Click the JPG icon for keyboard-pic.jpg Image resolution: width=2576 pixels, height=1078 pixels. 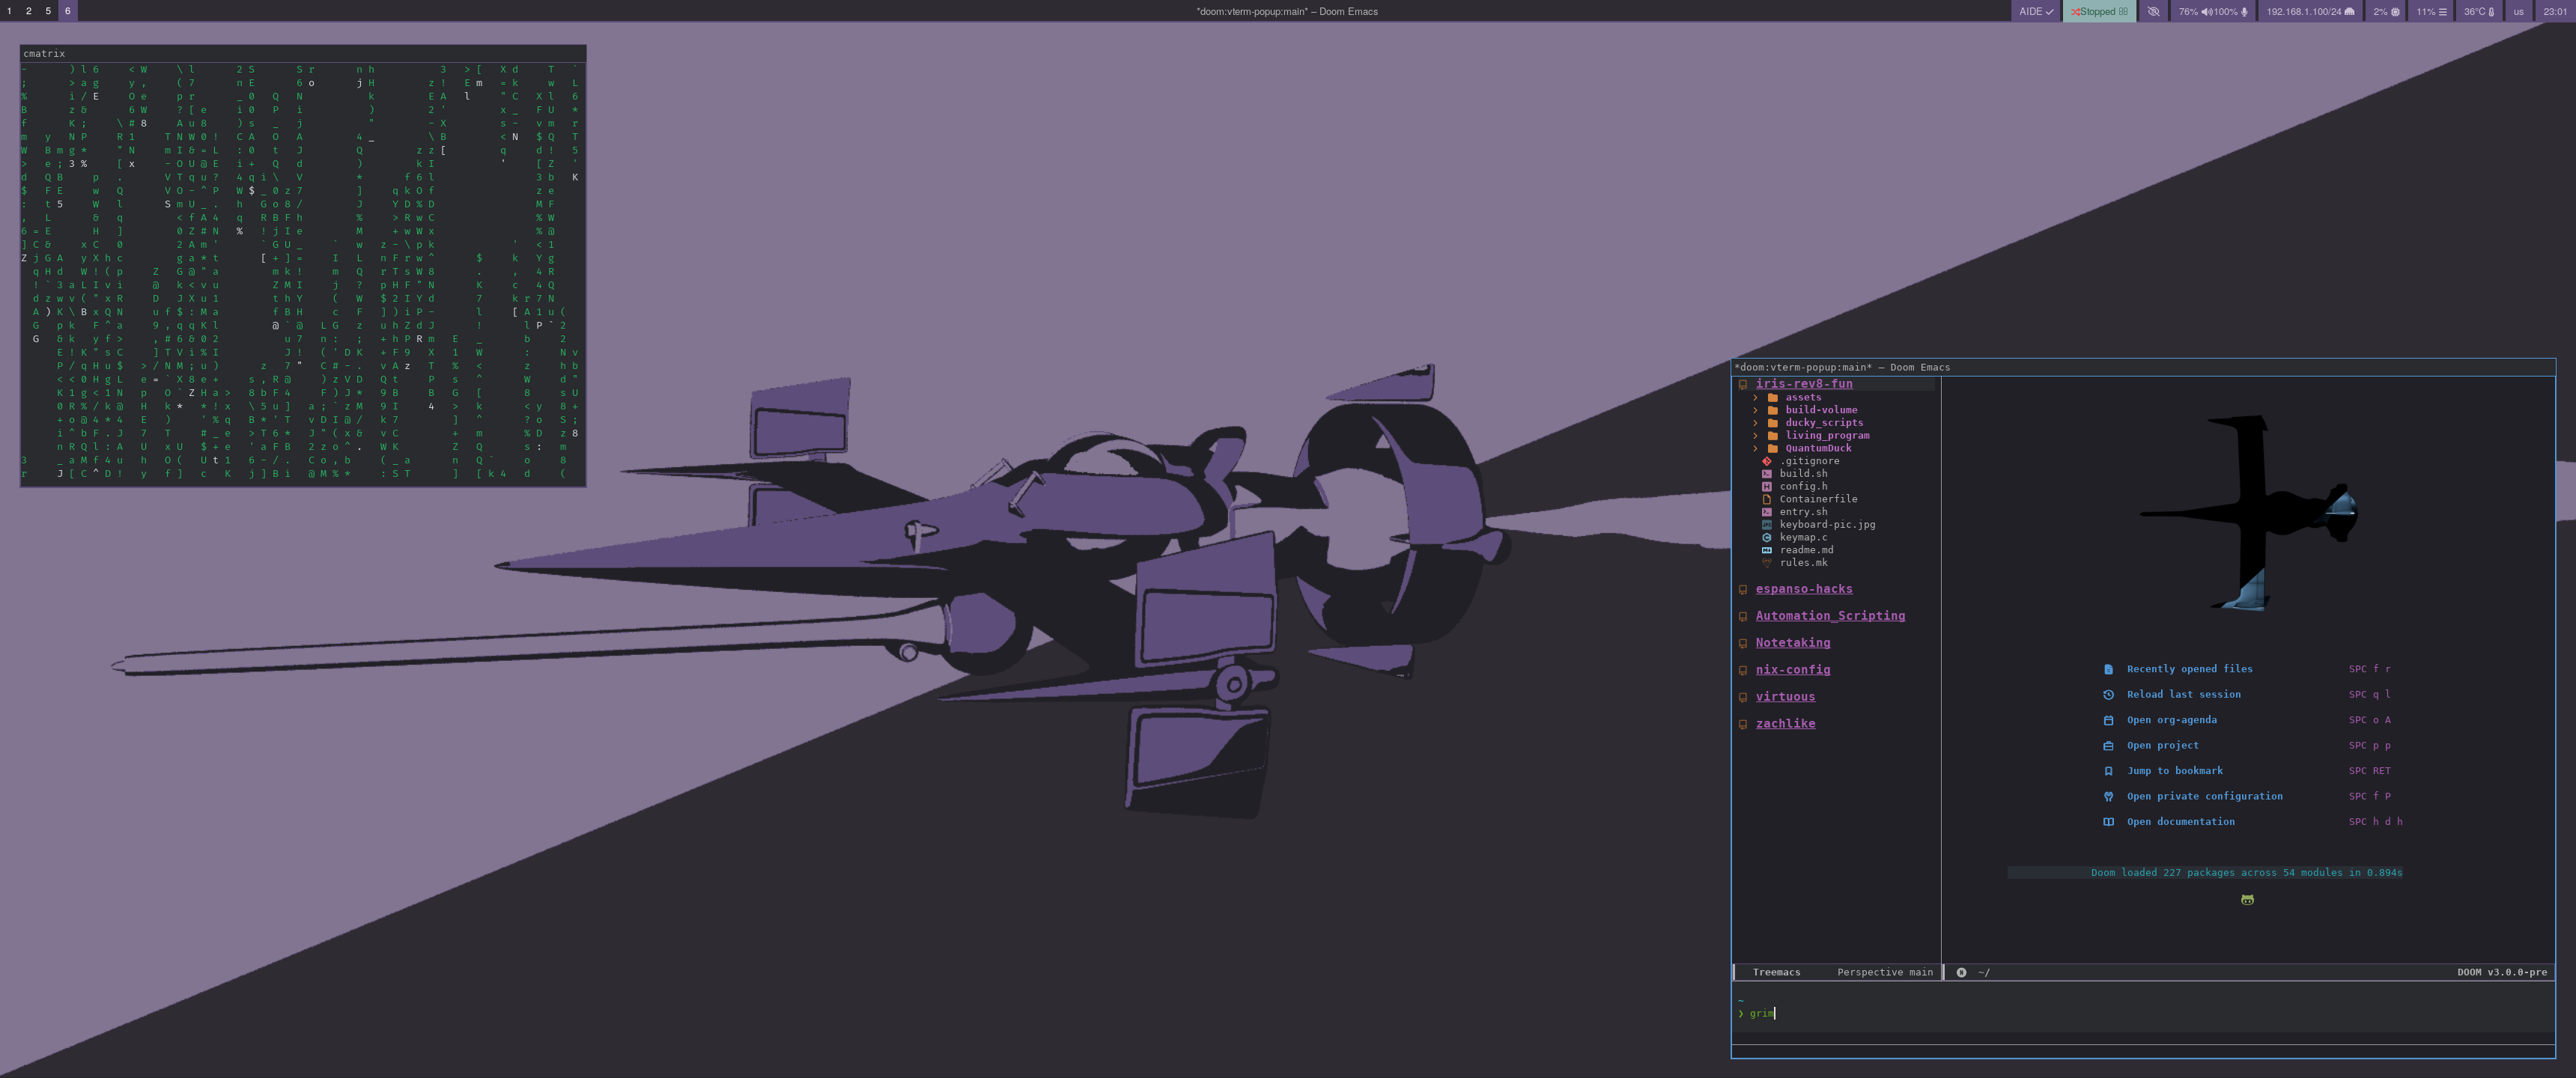tap(1766, 525)
